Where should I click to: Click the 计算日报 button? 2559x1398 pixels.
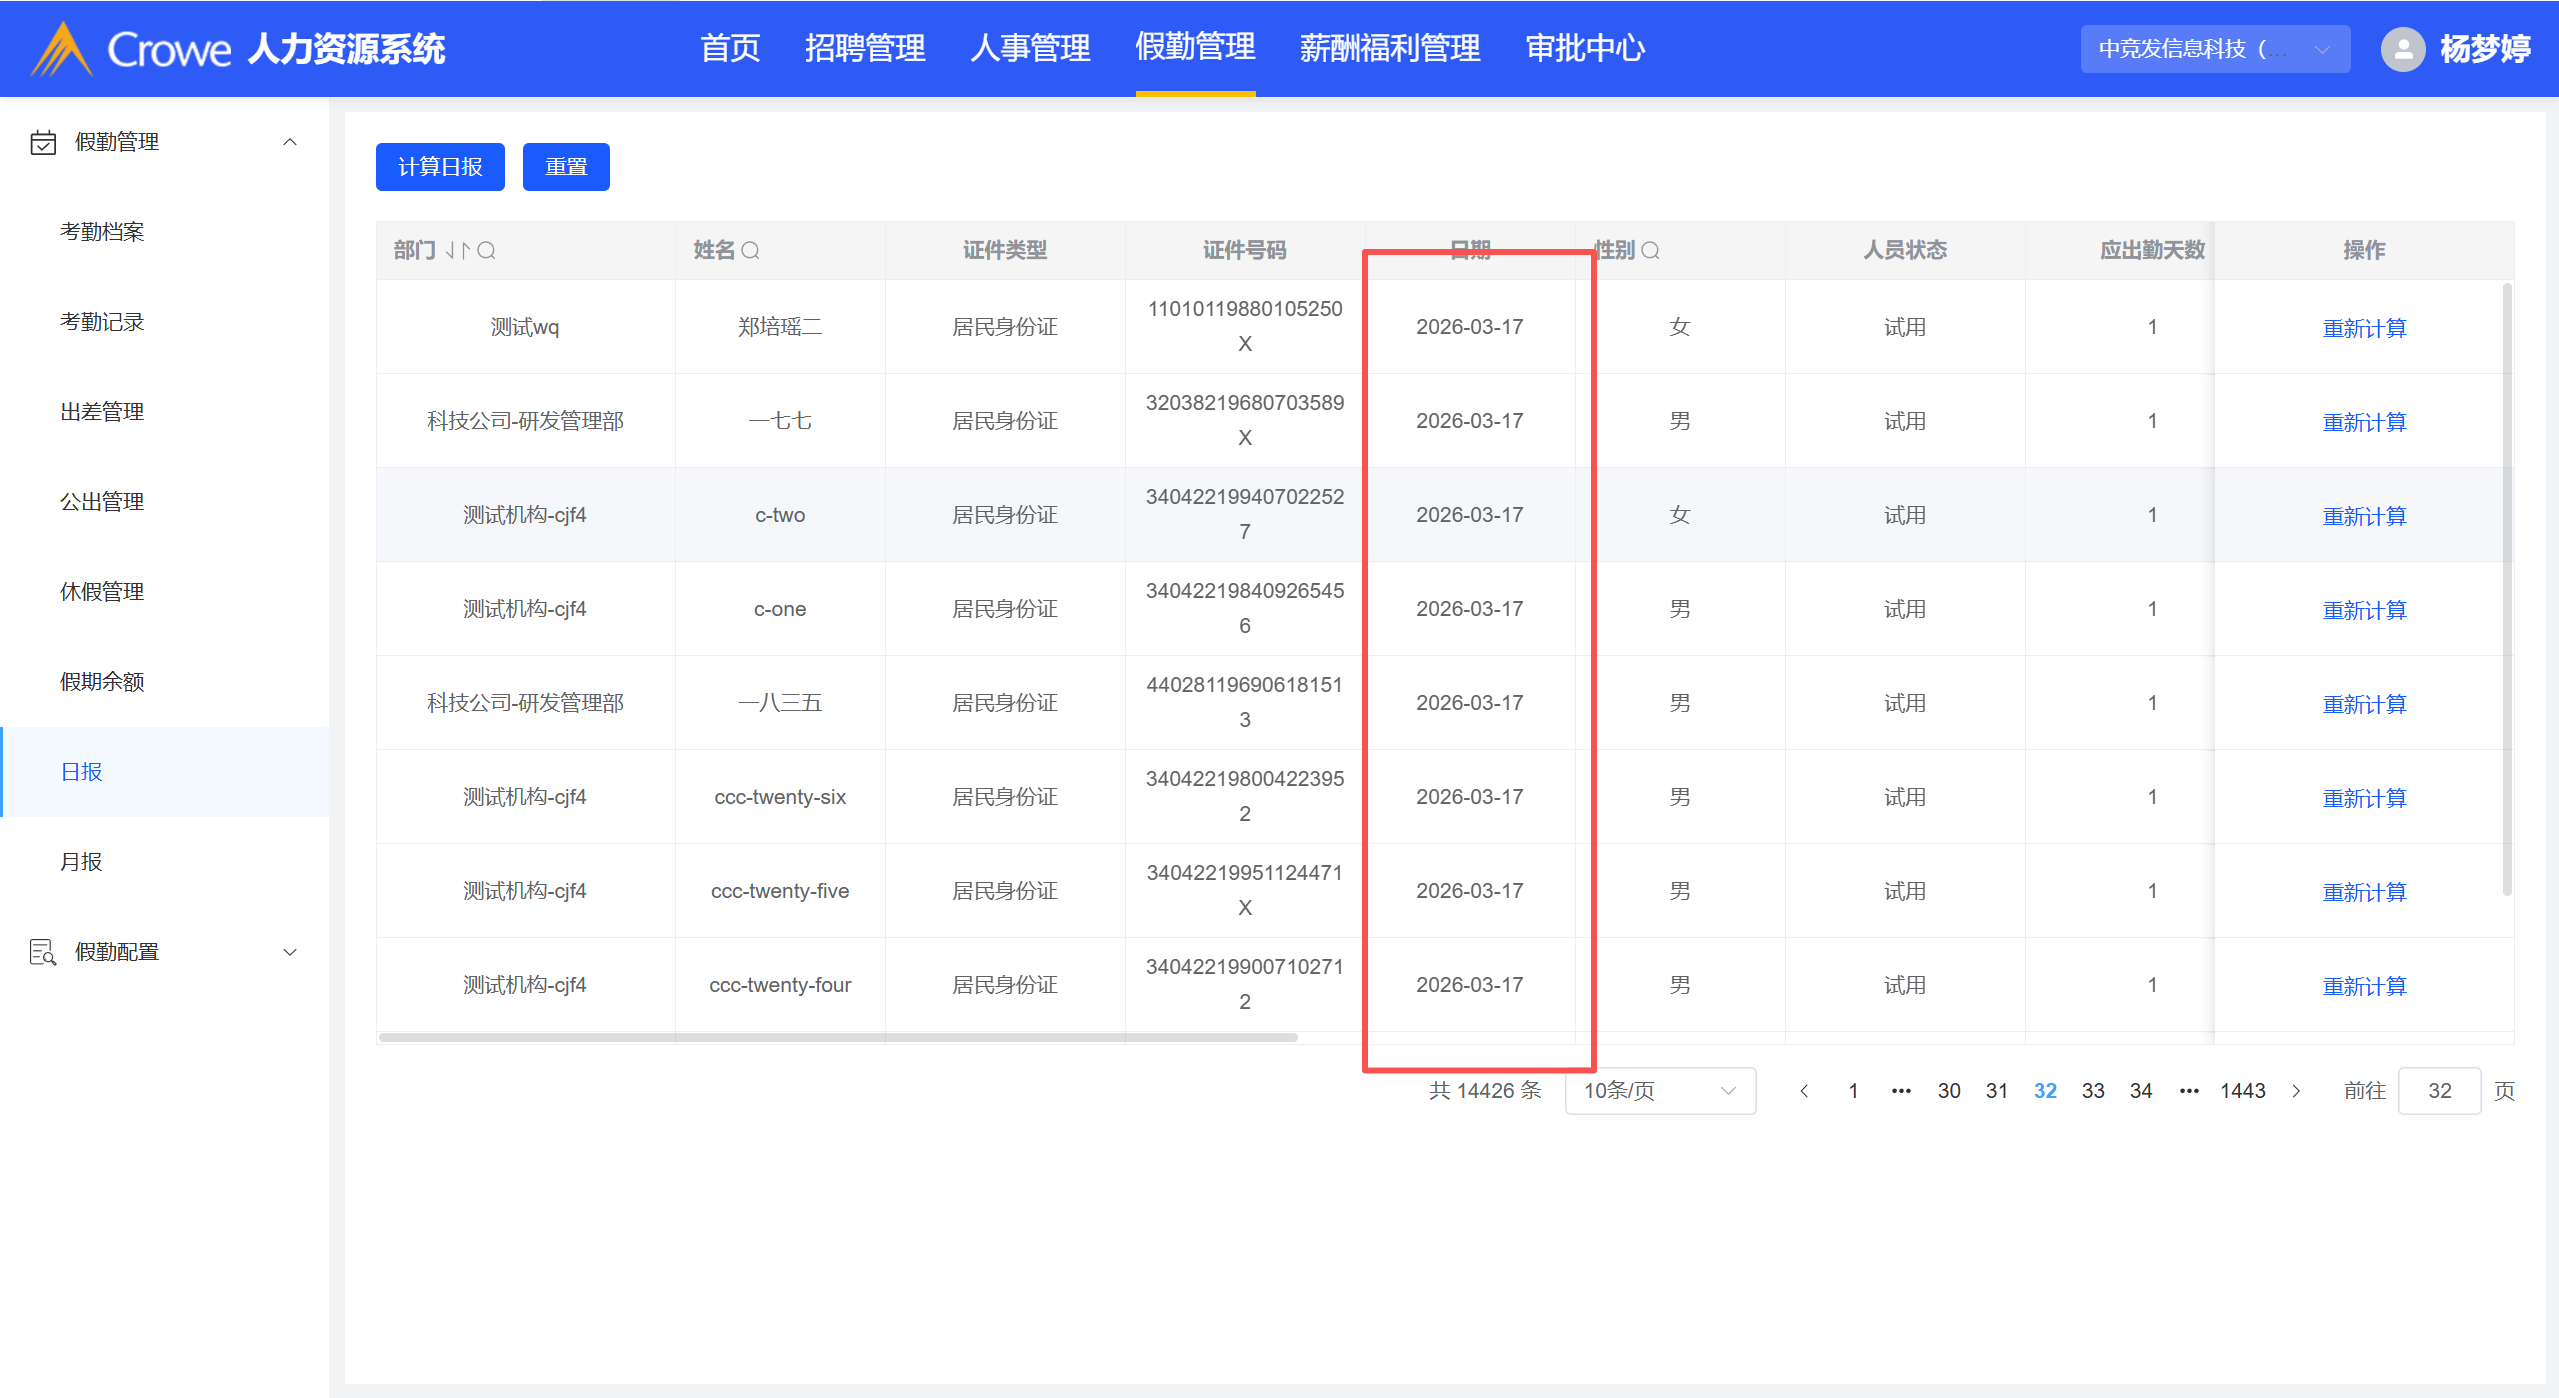440,167
